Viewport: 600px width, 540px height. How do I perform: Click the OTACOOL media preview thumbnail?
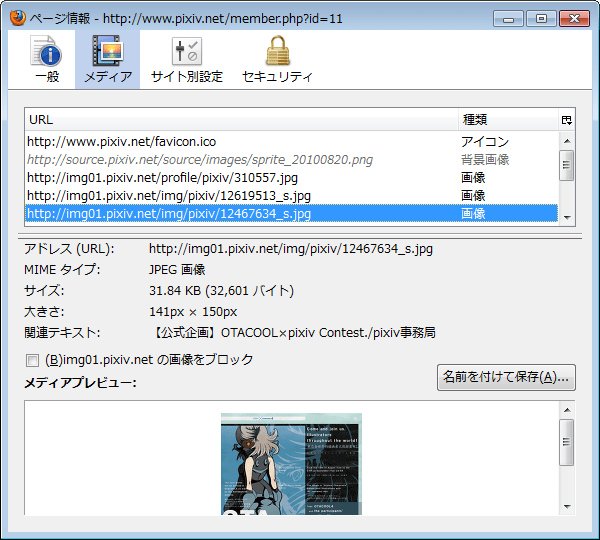coord(291,464)
